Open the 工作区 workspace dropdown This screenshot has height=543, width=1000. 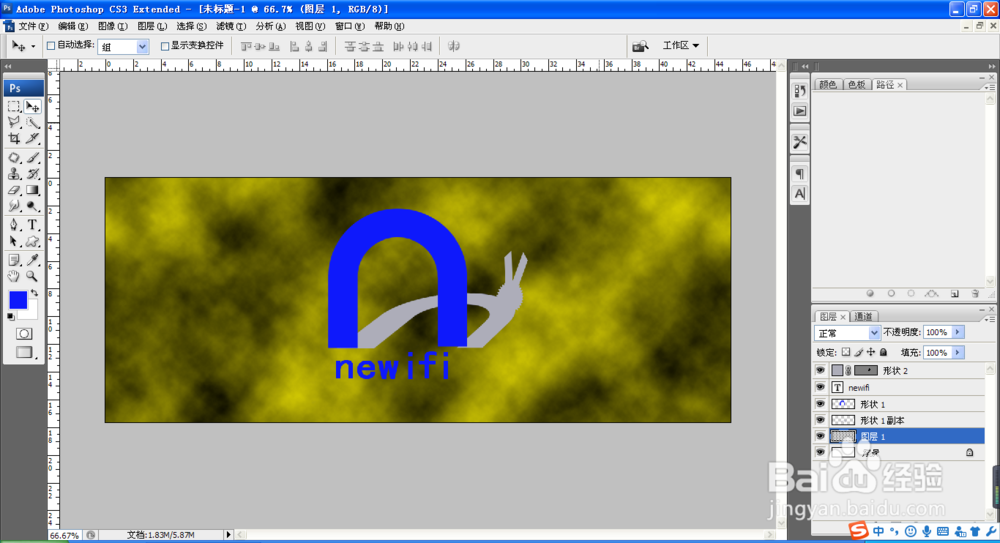point(680,46)
